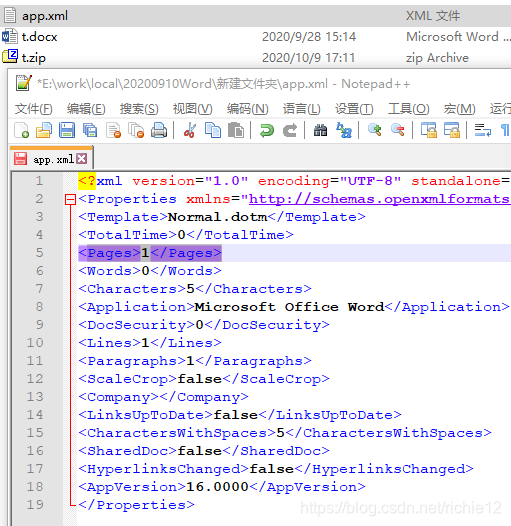The height and width of the screenshot is (526, 511).
Task: Redo the last undone edit
Action: tap(290, 130)
